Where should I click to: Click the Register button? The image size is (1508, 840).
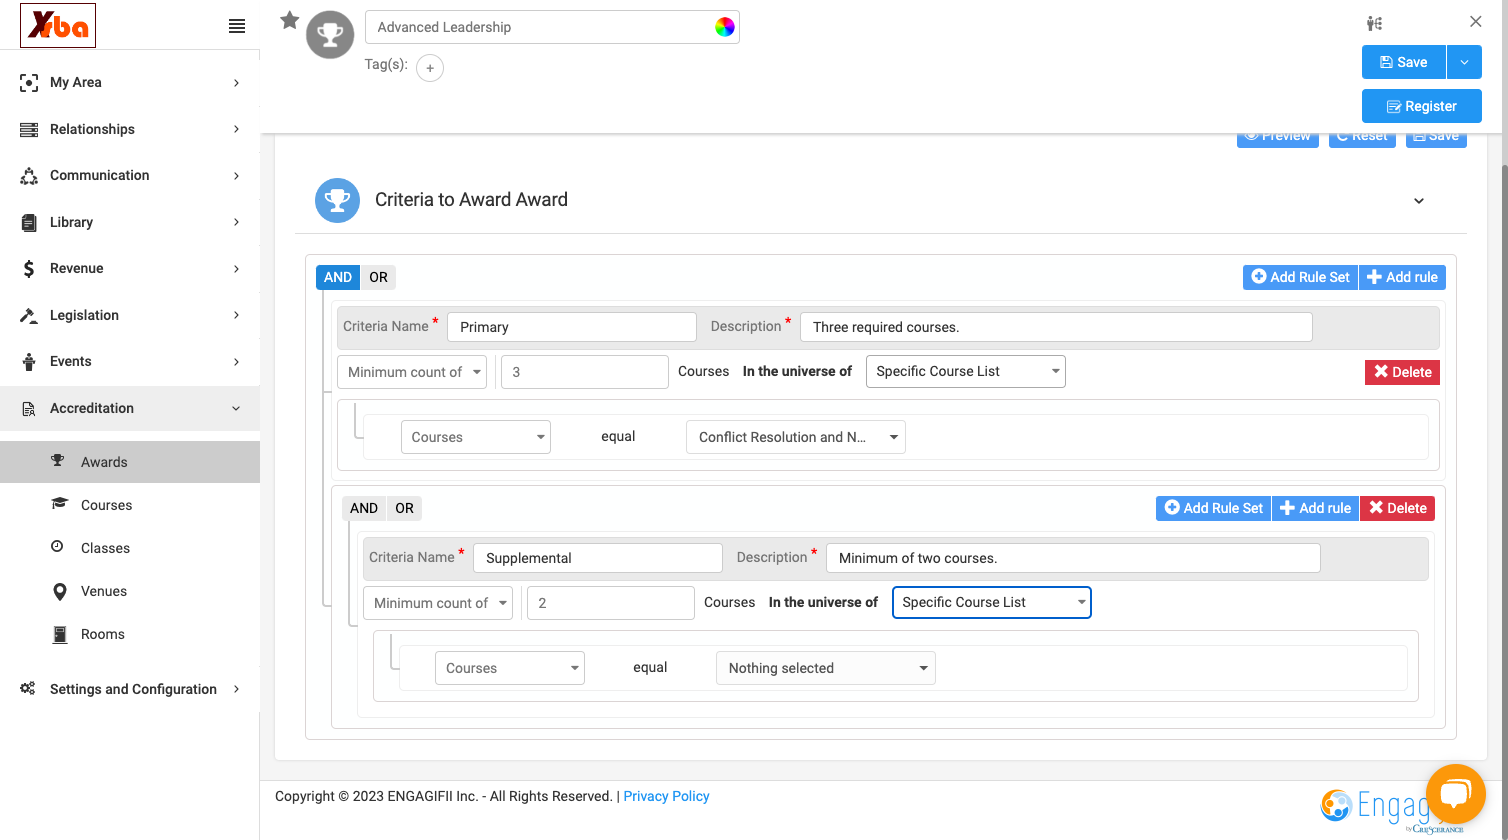click(x=1422, y=106)
